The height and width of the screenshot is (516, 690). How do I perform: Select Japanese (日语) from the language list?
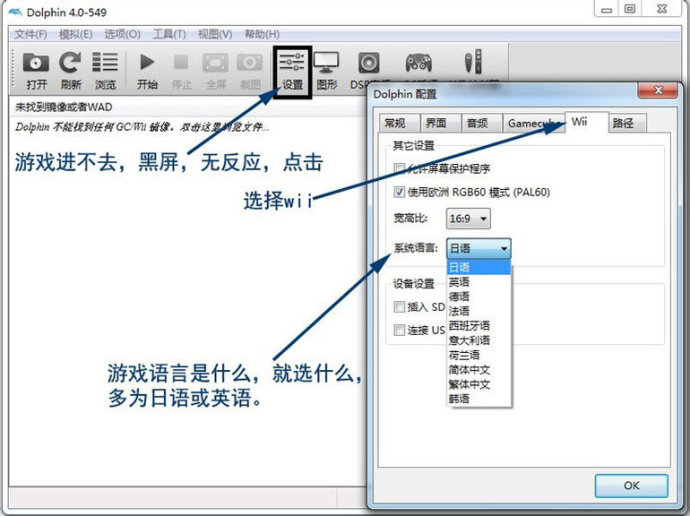pyautogui.click(x=479, y=267)
